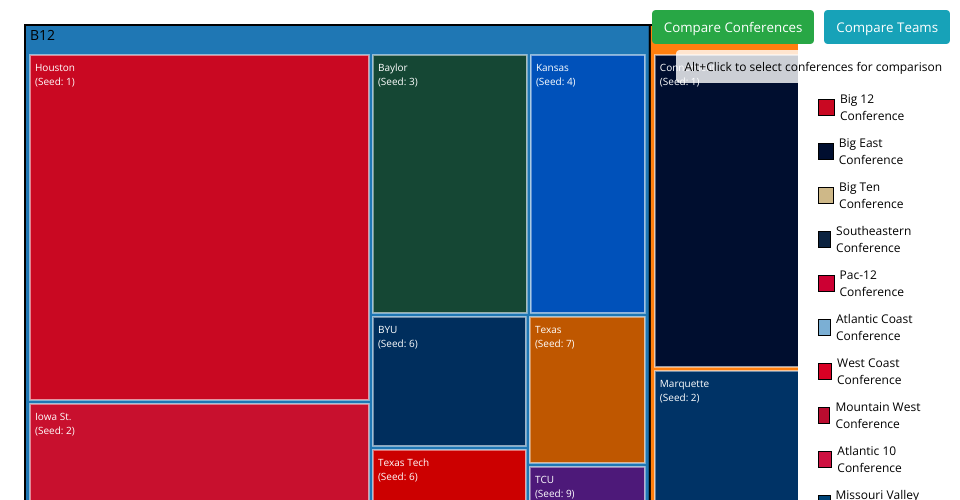Screen dimensions: 960x500
Task: Click the Texas Tech tile
Action: tap(449, 475)
